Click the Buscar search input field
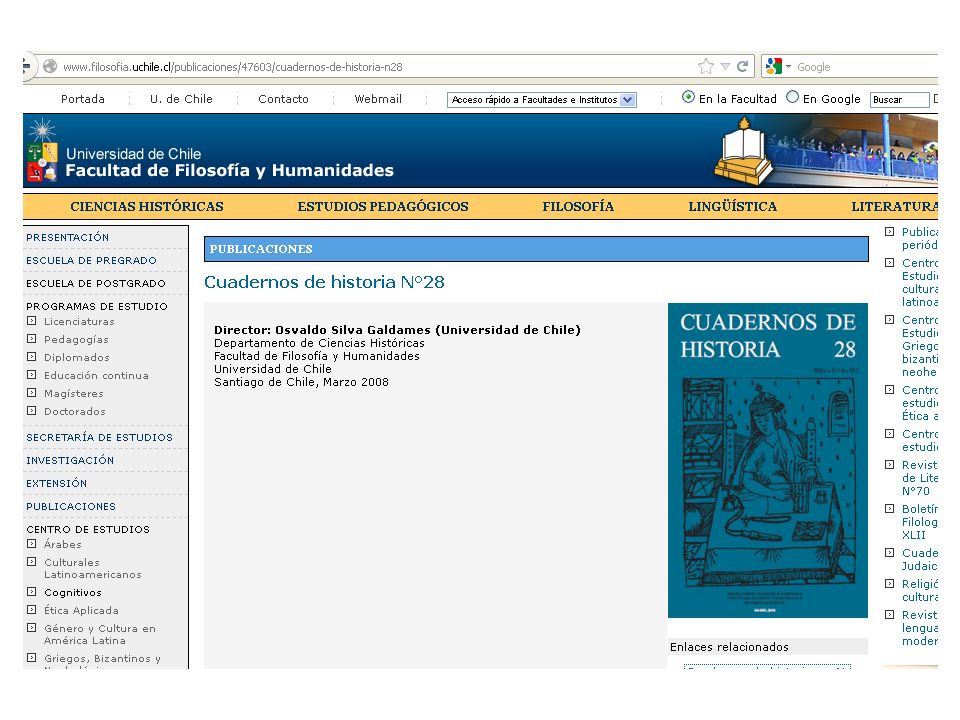This screenshot has width=960, height=720. coord(899,100)
